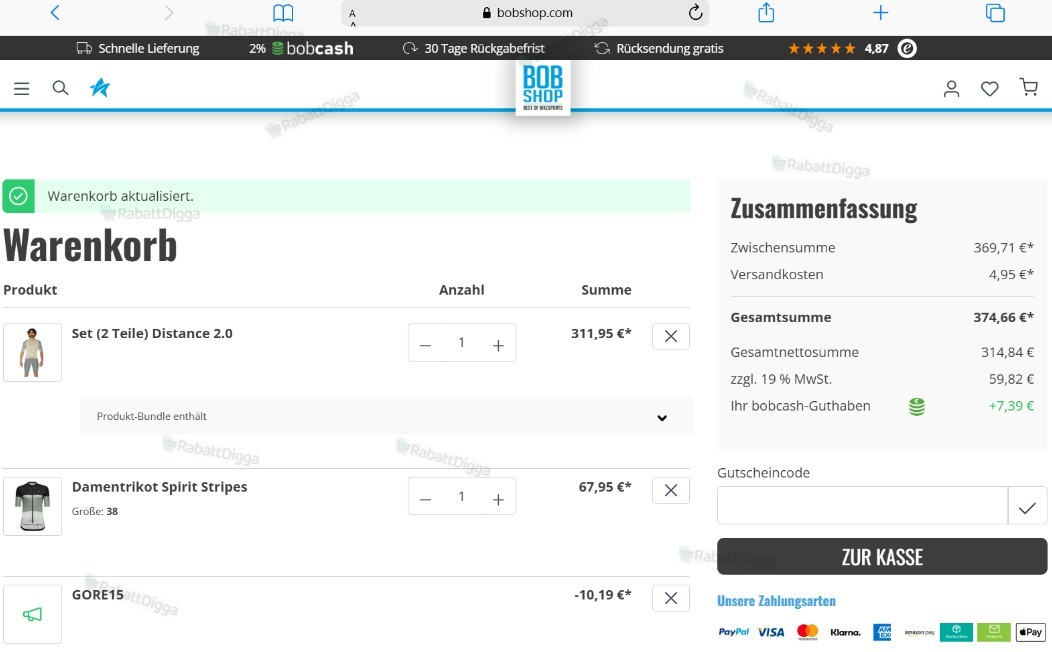
Task: Open the Safari tabs overview
Action: (x=995, y=13)
